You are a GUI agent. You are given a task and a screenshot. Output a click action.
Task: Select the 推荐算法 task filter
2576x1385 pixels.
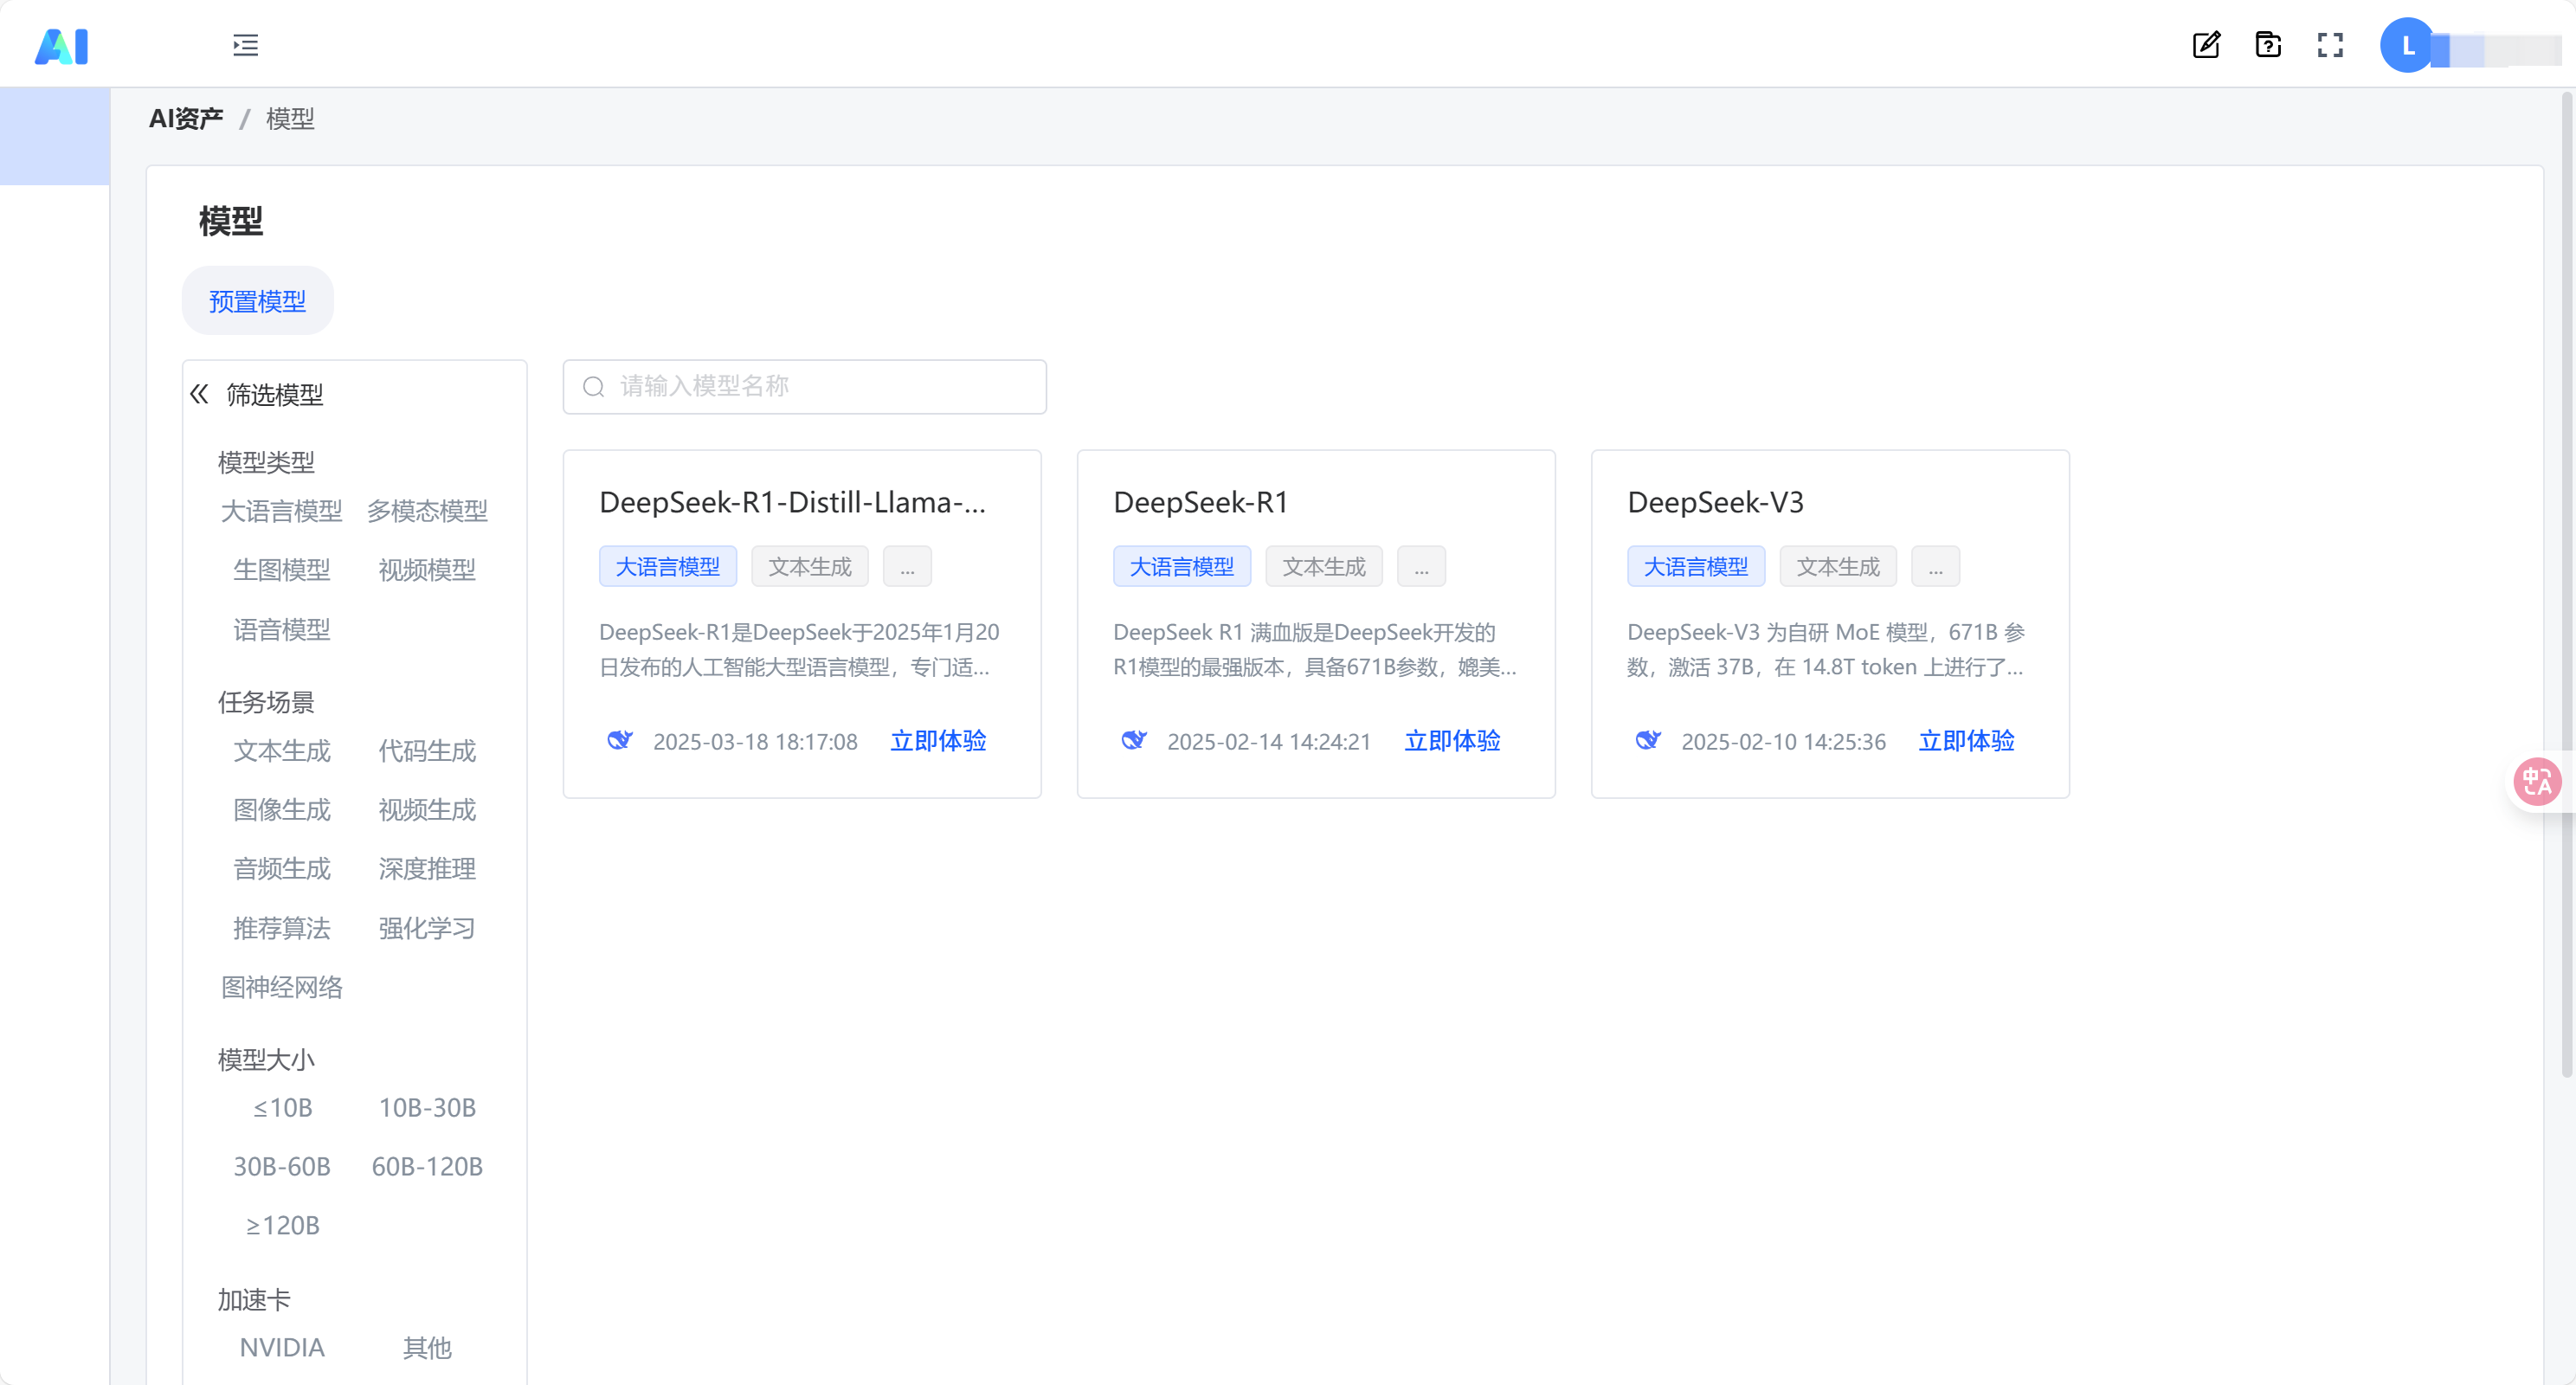[281, 928]
